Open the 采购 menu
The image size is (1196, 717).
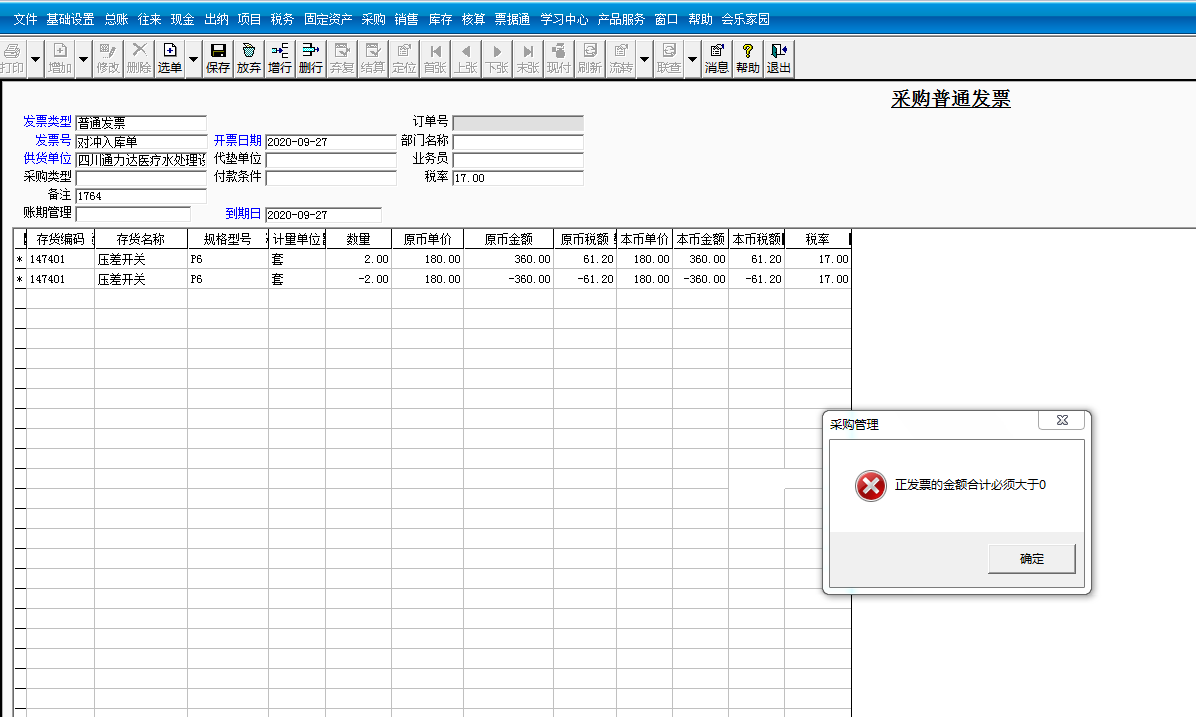click(x=374, y=19)
